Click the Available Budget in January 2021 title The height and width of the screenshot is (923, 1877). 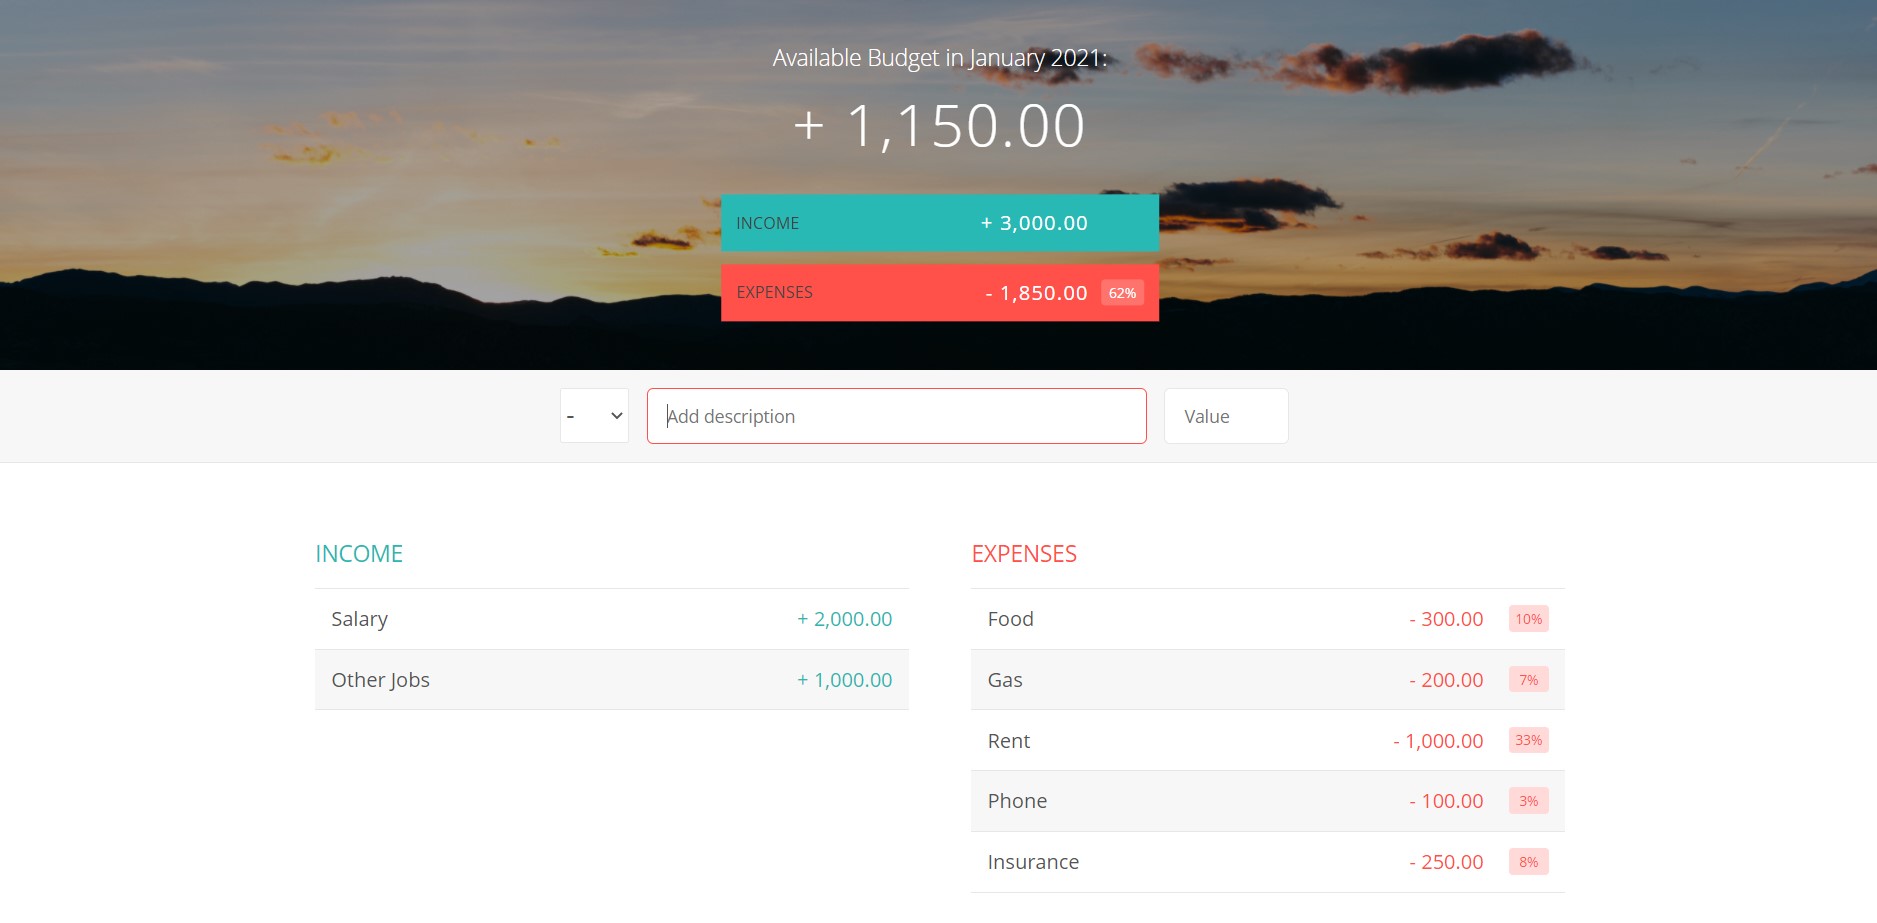click(x=939, y=58)
